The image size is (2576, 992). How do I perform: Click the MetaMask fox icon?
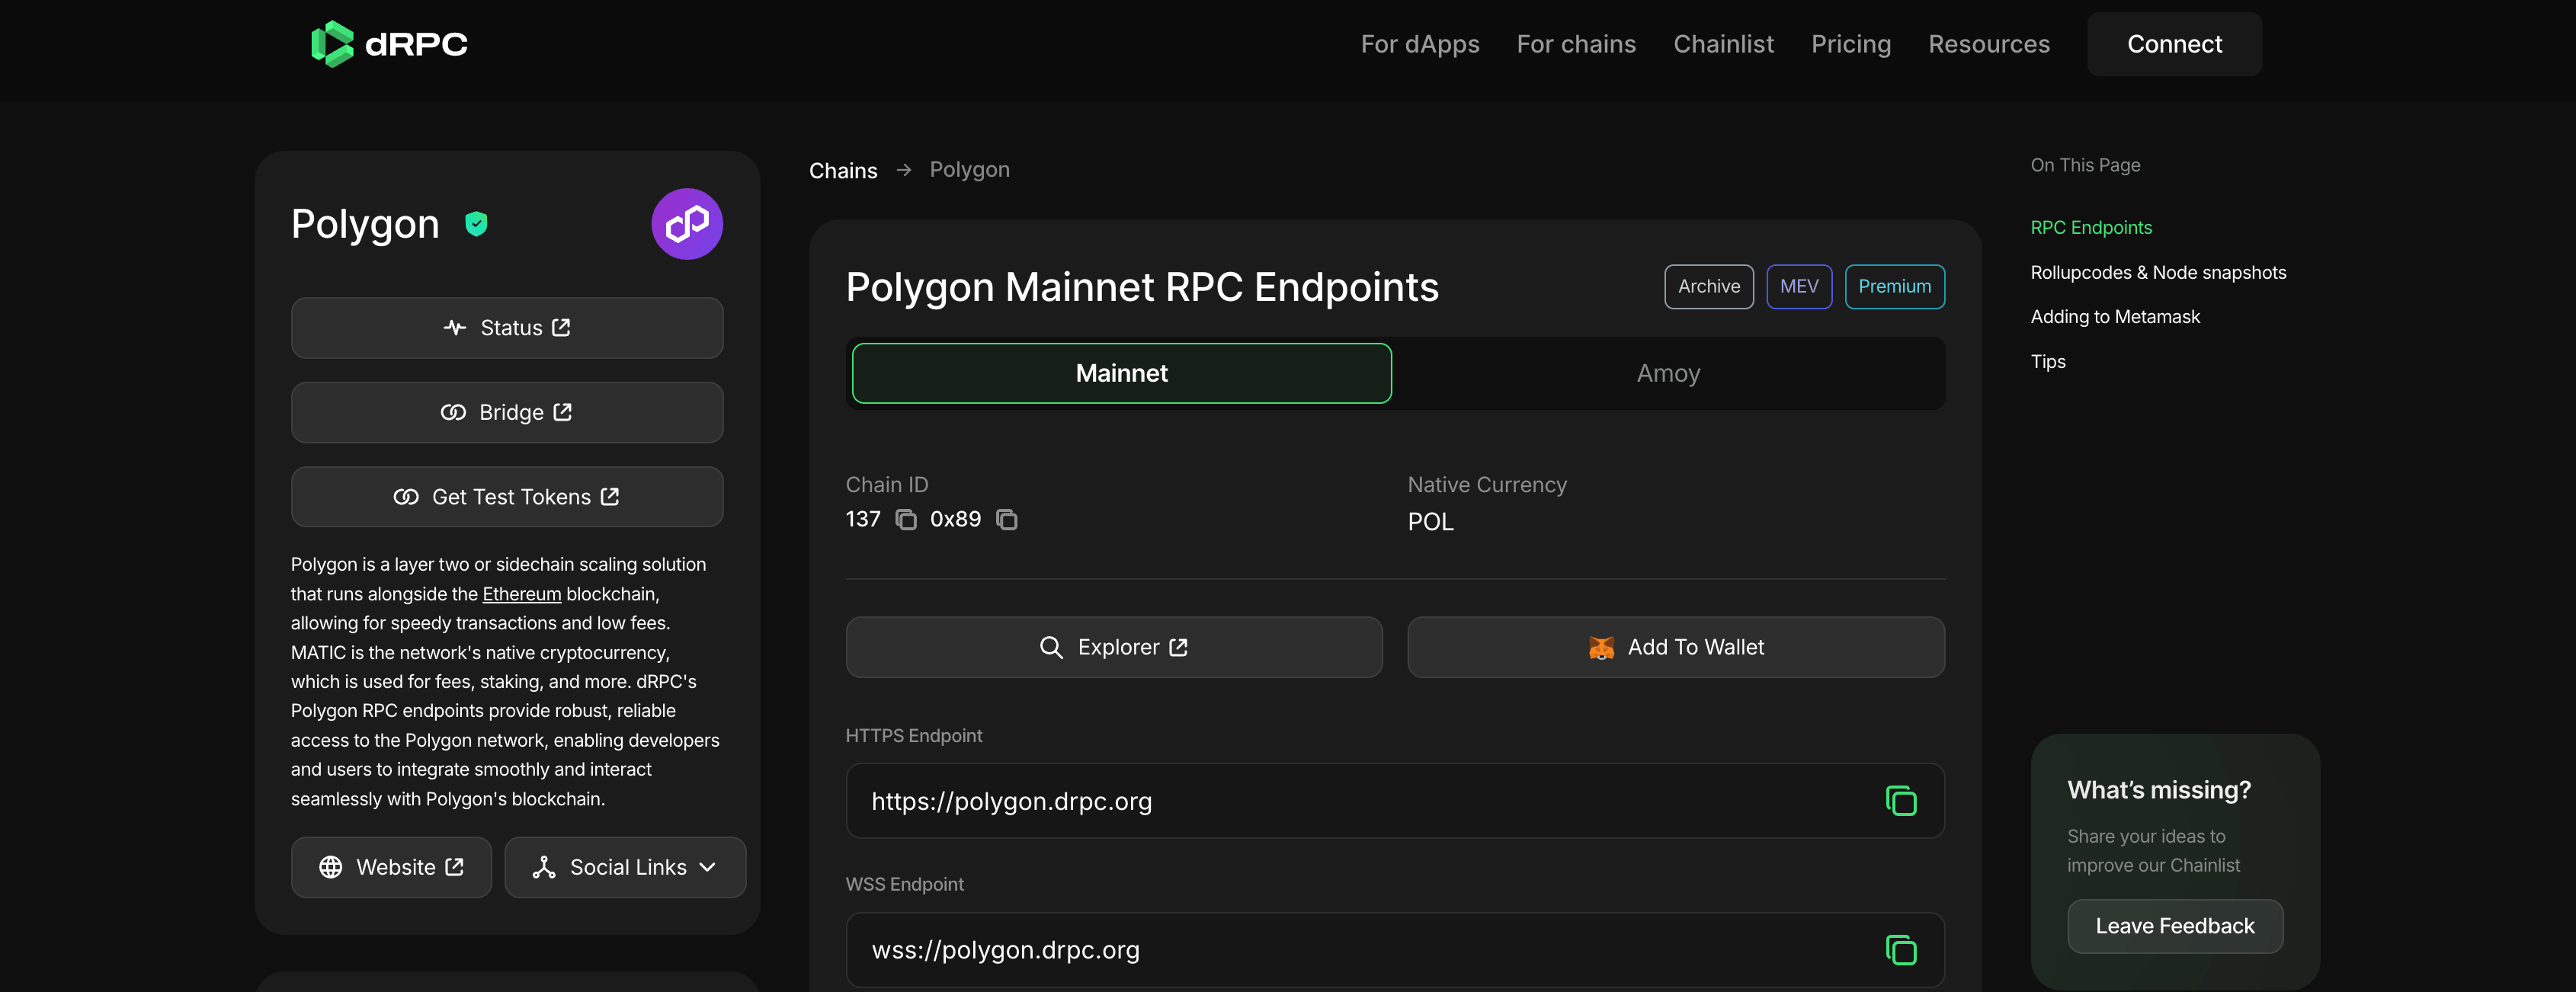coord(1601,647)
